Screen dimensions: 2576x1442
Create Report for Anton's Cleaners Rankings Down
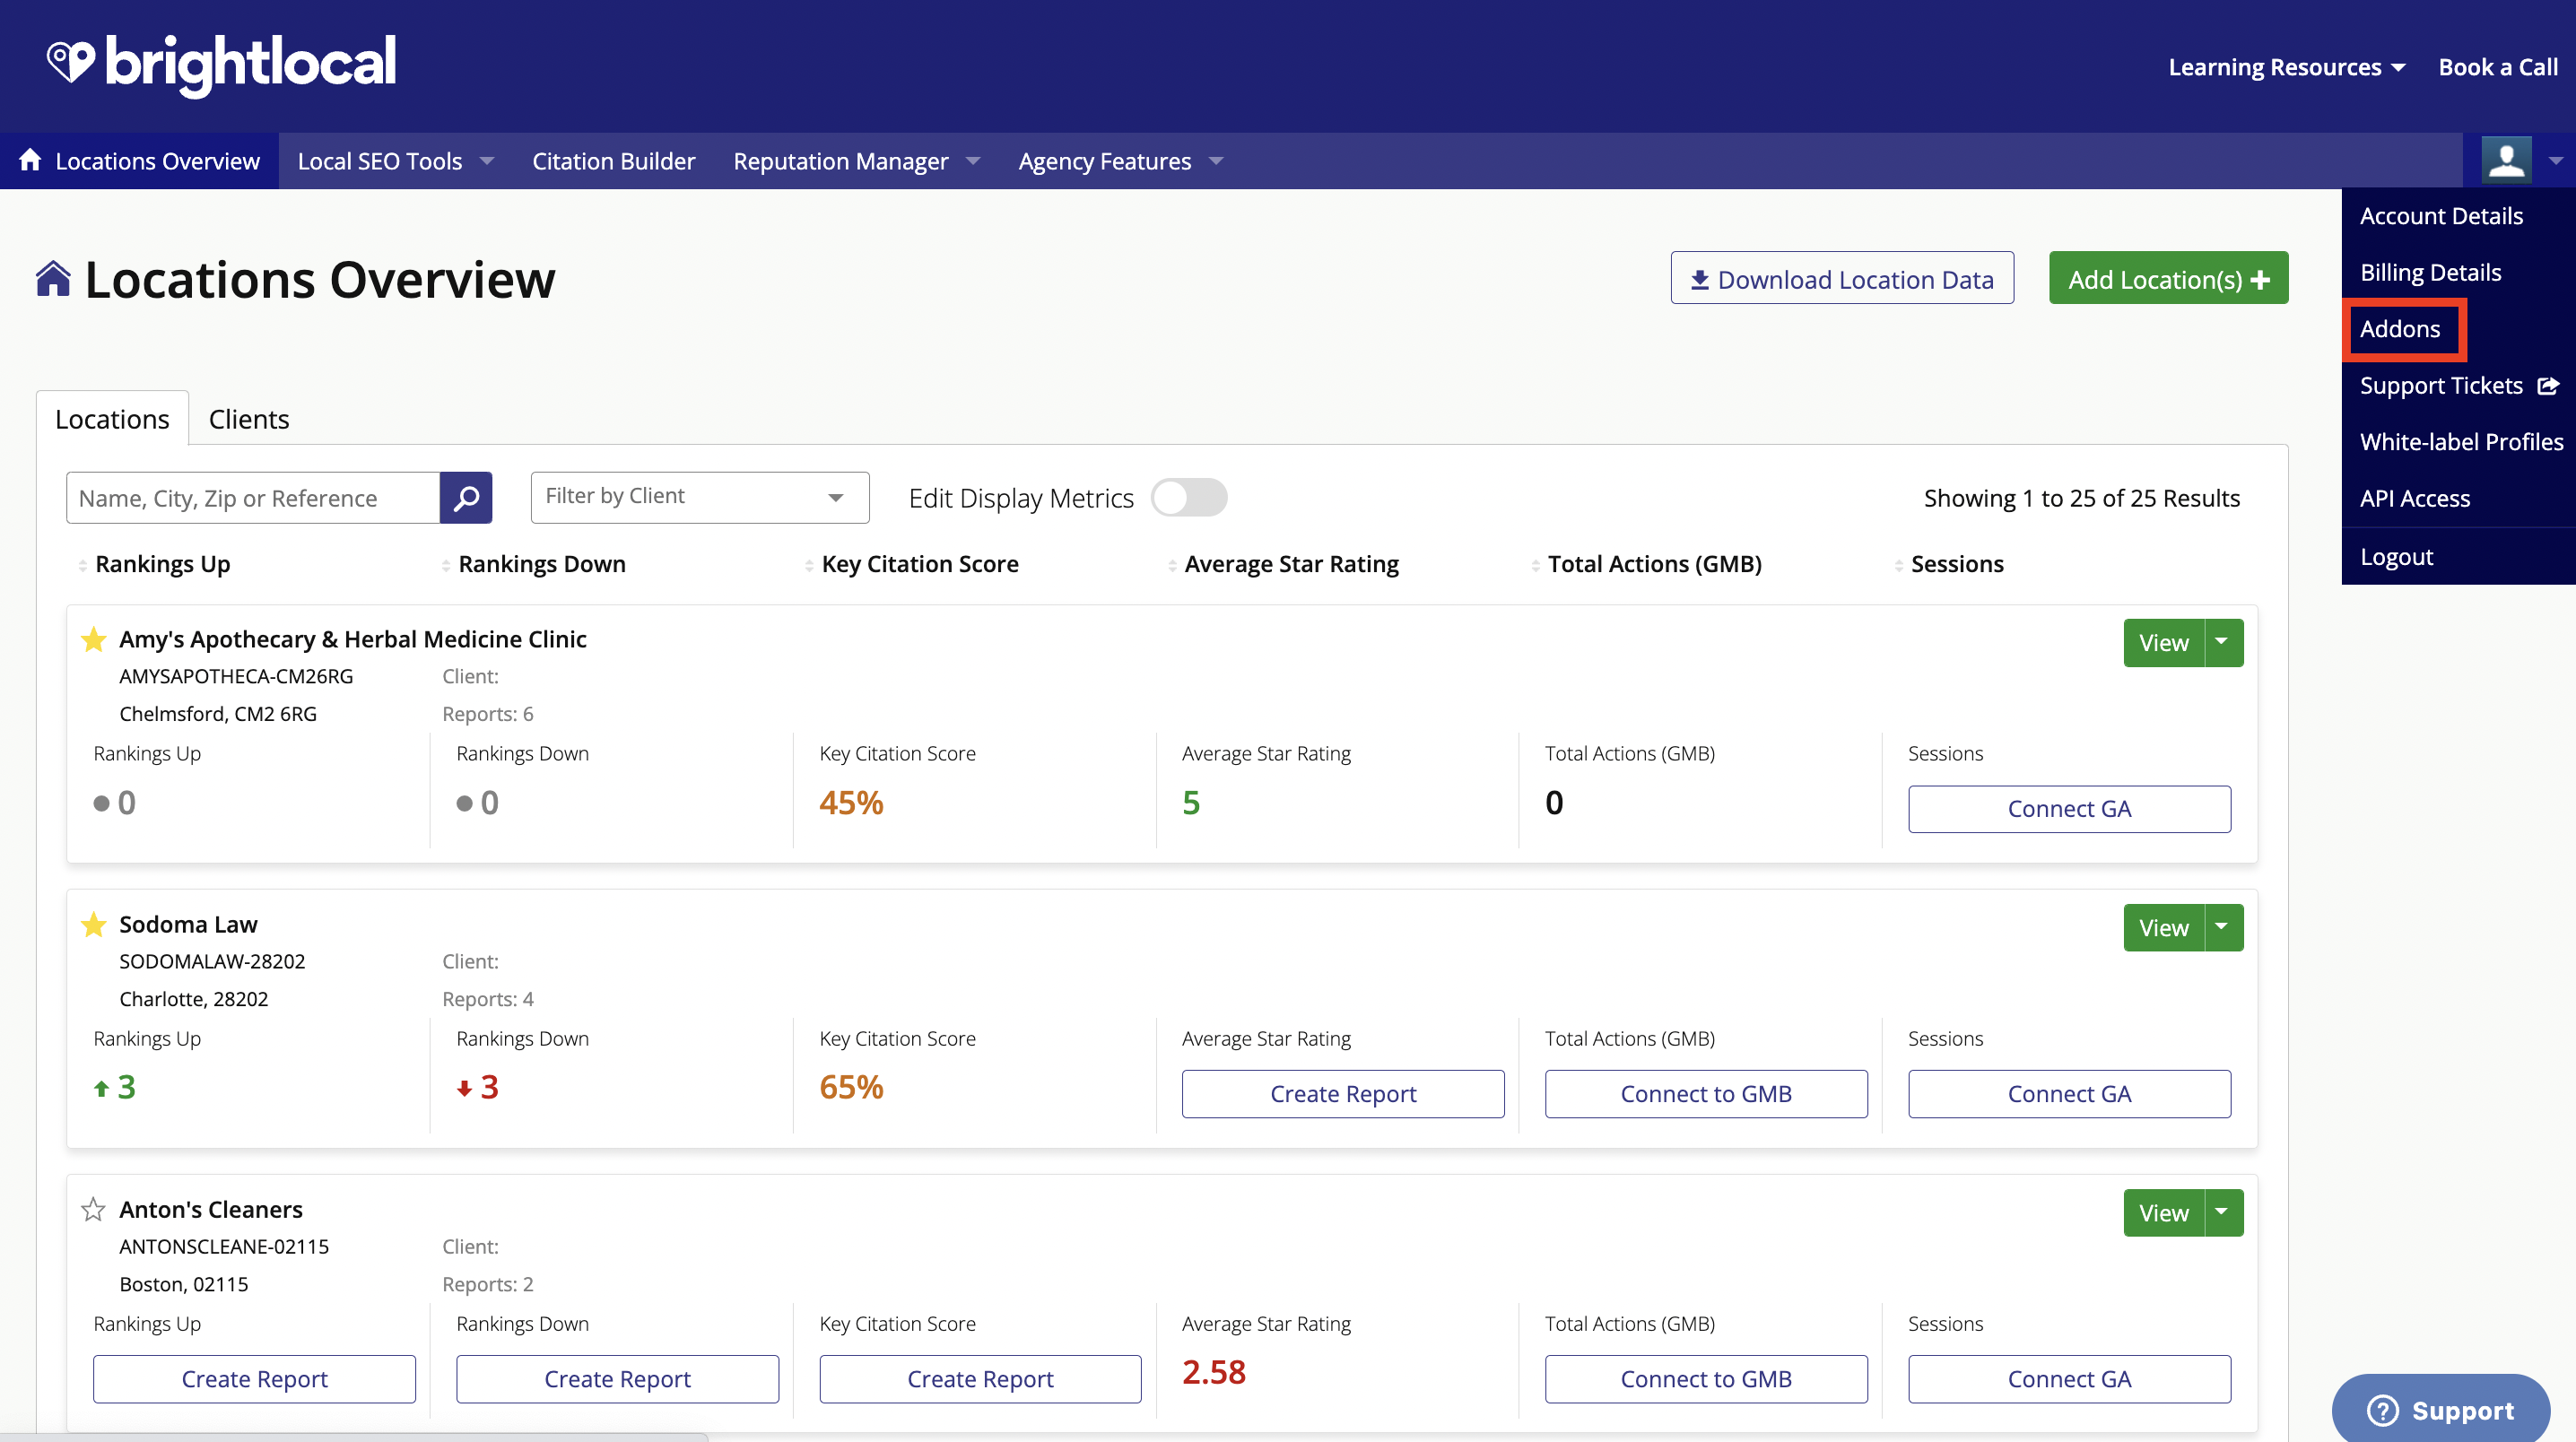(x=617, y=1379)
